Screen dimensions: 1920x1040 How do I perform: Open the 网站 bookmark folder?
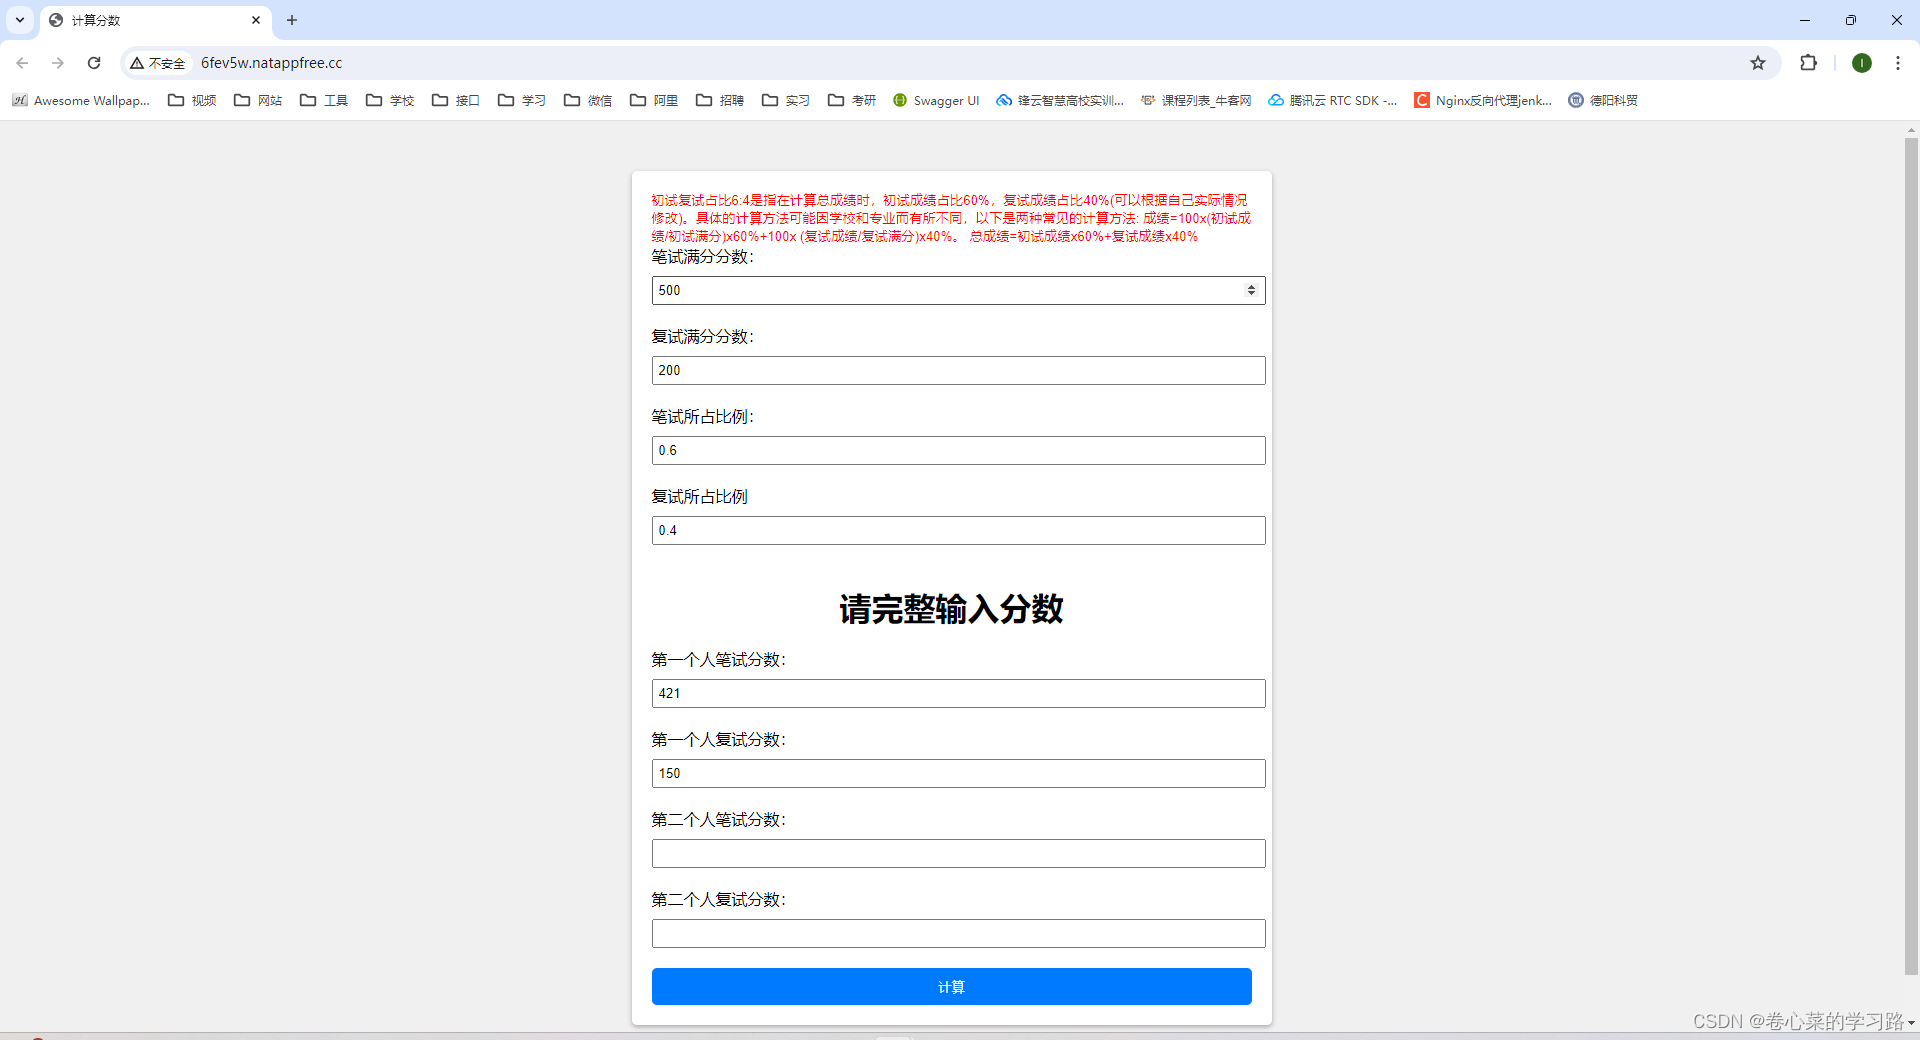(258, 100)
